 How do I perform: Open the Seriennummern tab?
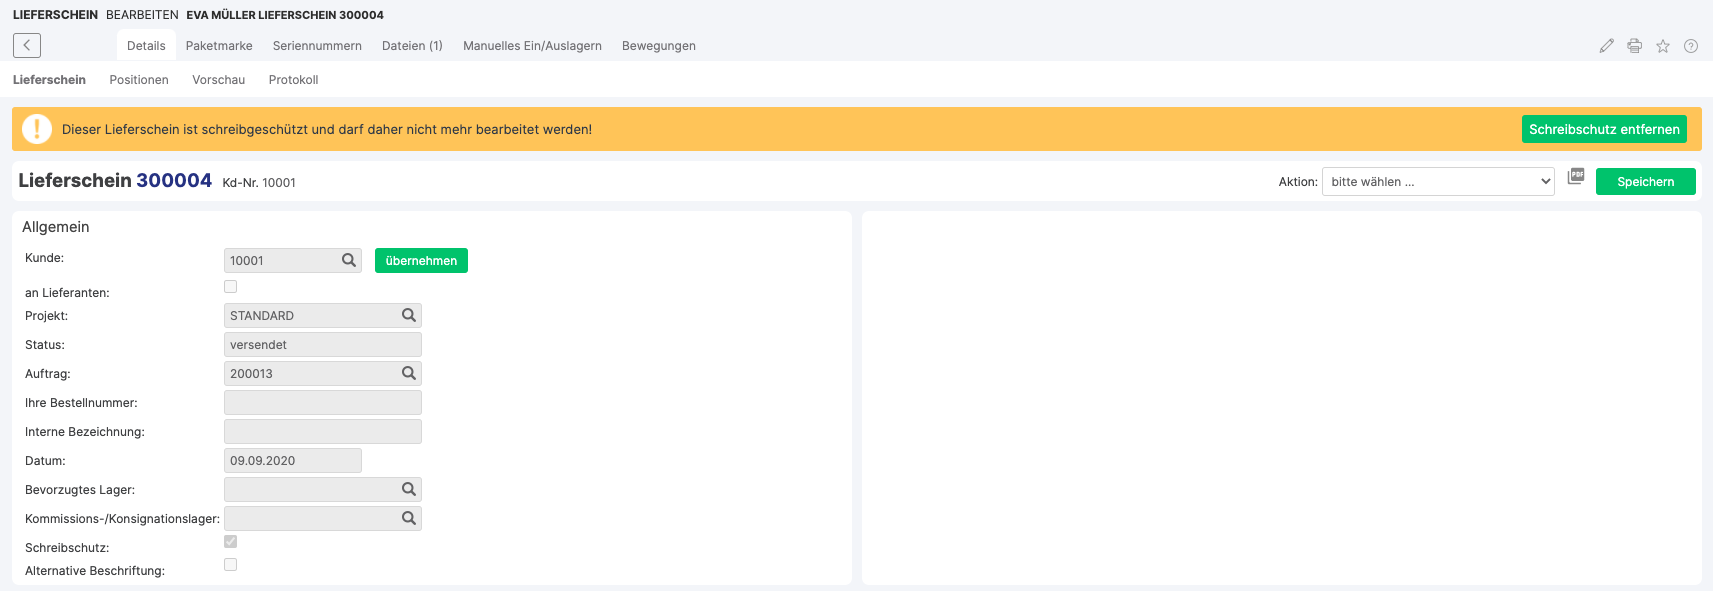click(x=317, y=46)
